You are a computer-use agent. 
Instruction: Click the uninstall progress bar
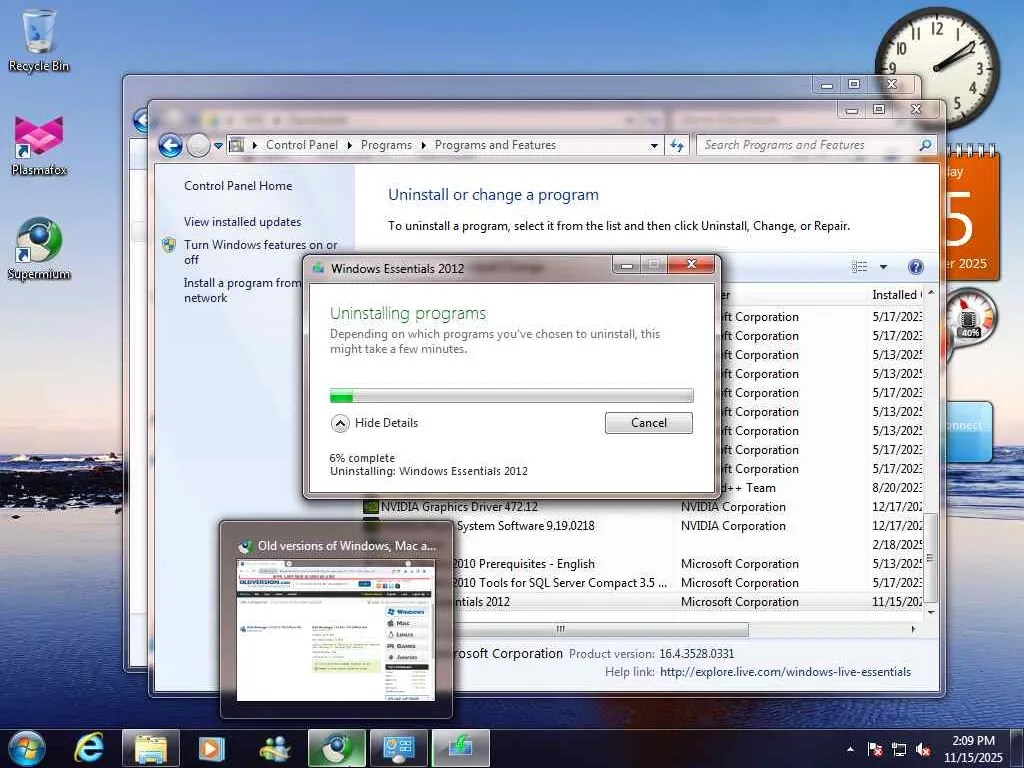coord(511,395)
